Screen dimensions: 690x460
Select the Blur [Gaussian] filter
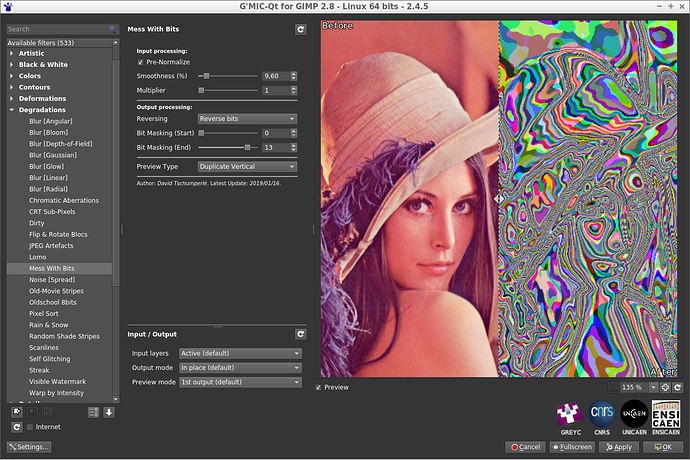click(x=53, y=155)
